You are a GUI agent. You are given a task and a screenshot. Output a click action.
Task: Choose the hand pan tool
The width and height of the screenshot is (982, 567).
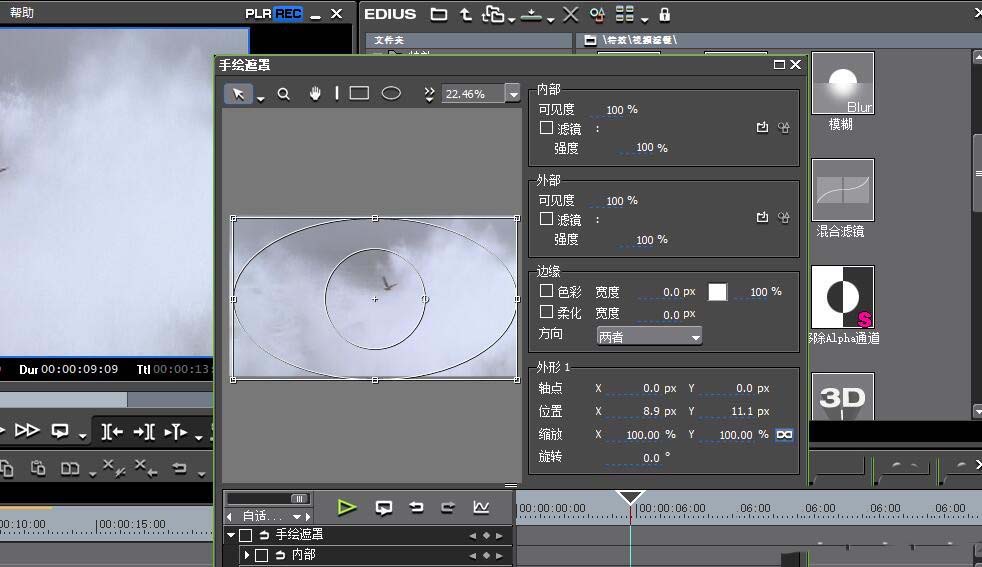pyautogui.click(x=315, y=94)
